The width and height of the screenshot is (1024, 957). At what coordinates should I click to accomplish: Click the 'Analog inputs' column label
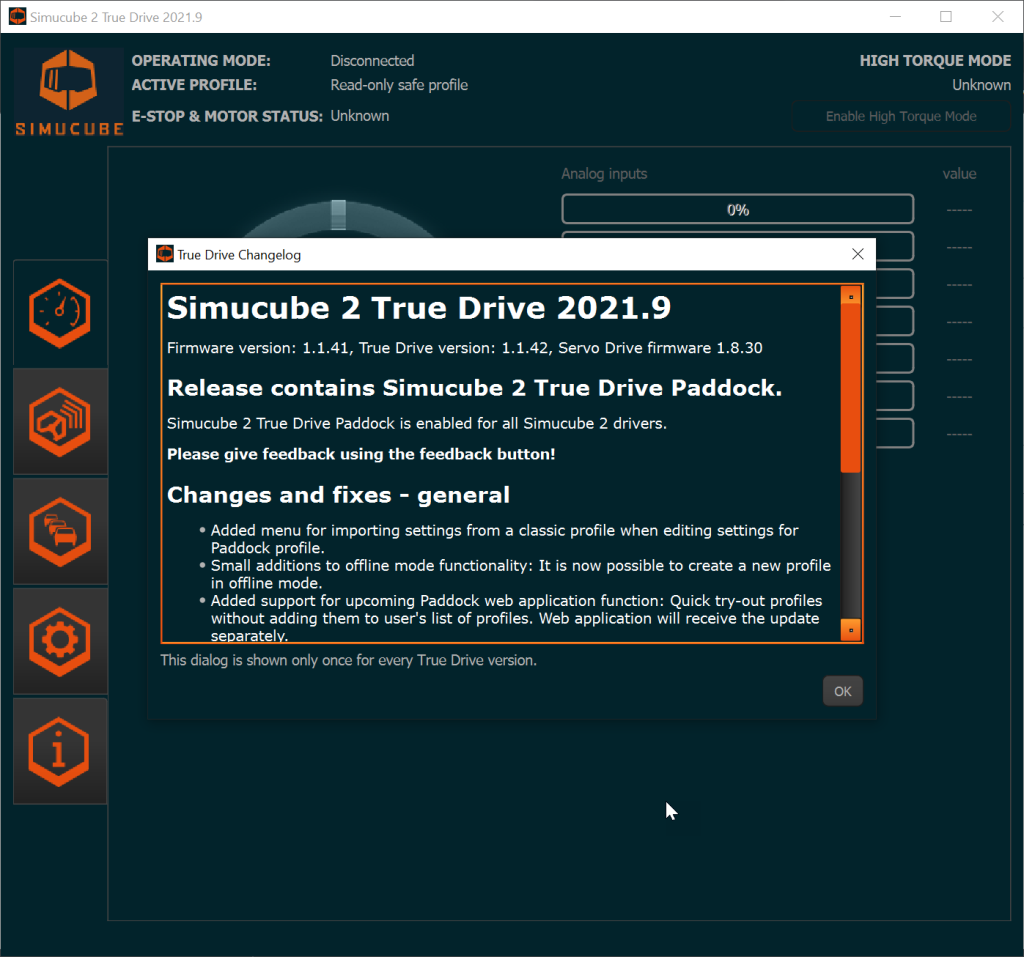pyautogui.click(x=604, y=174)
